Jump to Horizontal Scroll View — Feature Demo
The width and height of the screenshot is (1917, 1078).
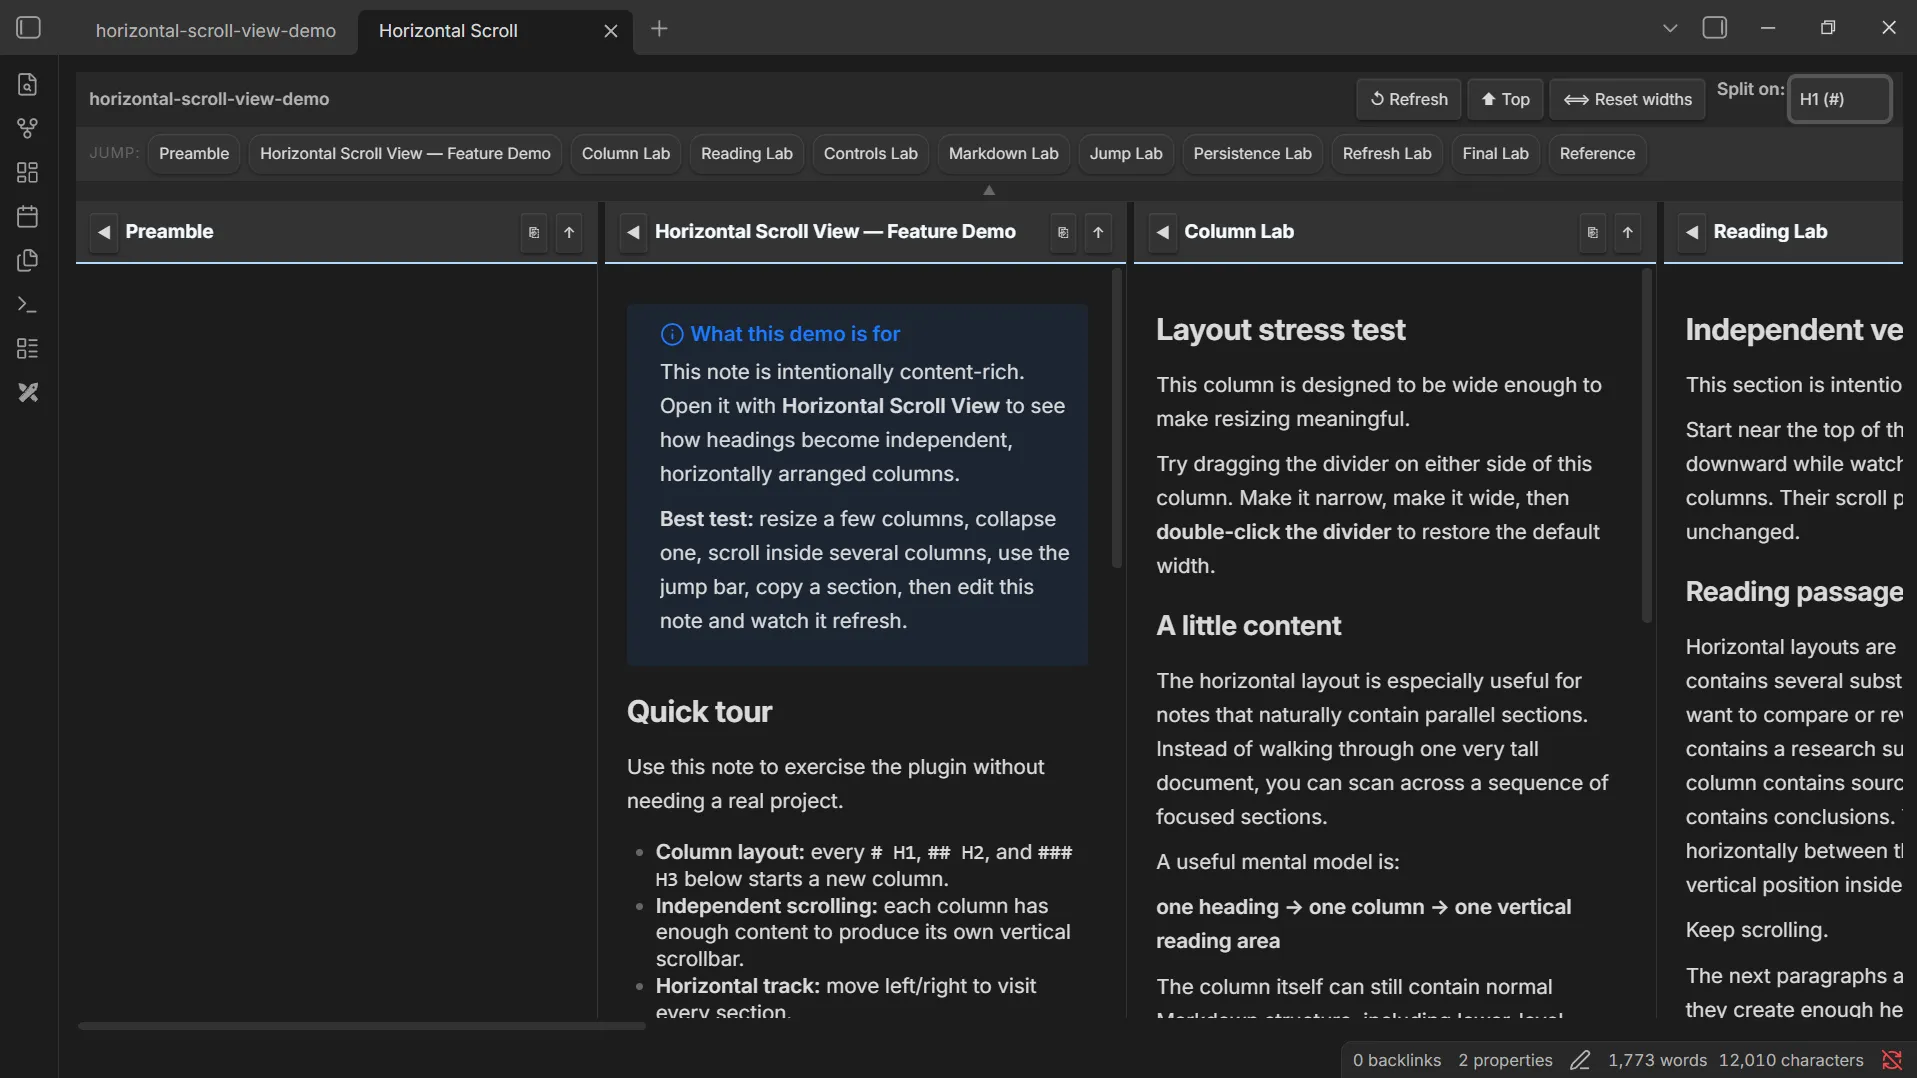pyautogui.click(x=405, y=154)
